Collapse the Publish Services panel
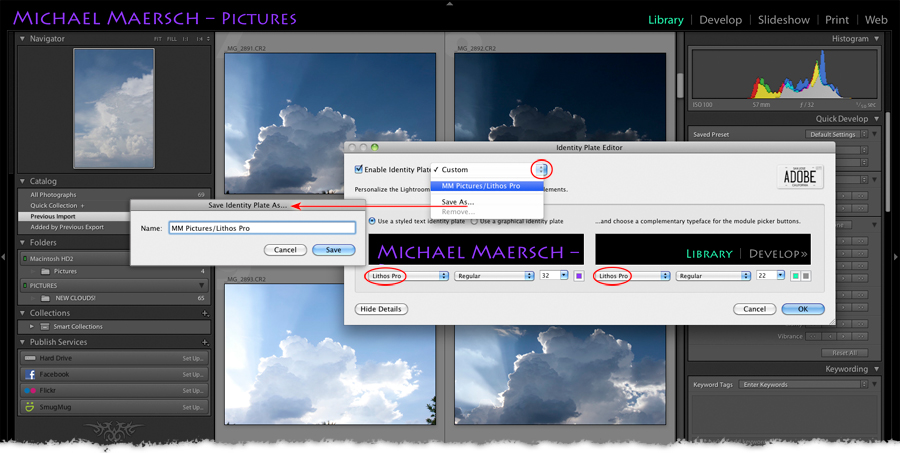Screen dimensions: 900x453 pos(22,342)
